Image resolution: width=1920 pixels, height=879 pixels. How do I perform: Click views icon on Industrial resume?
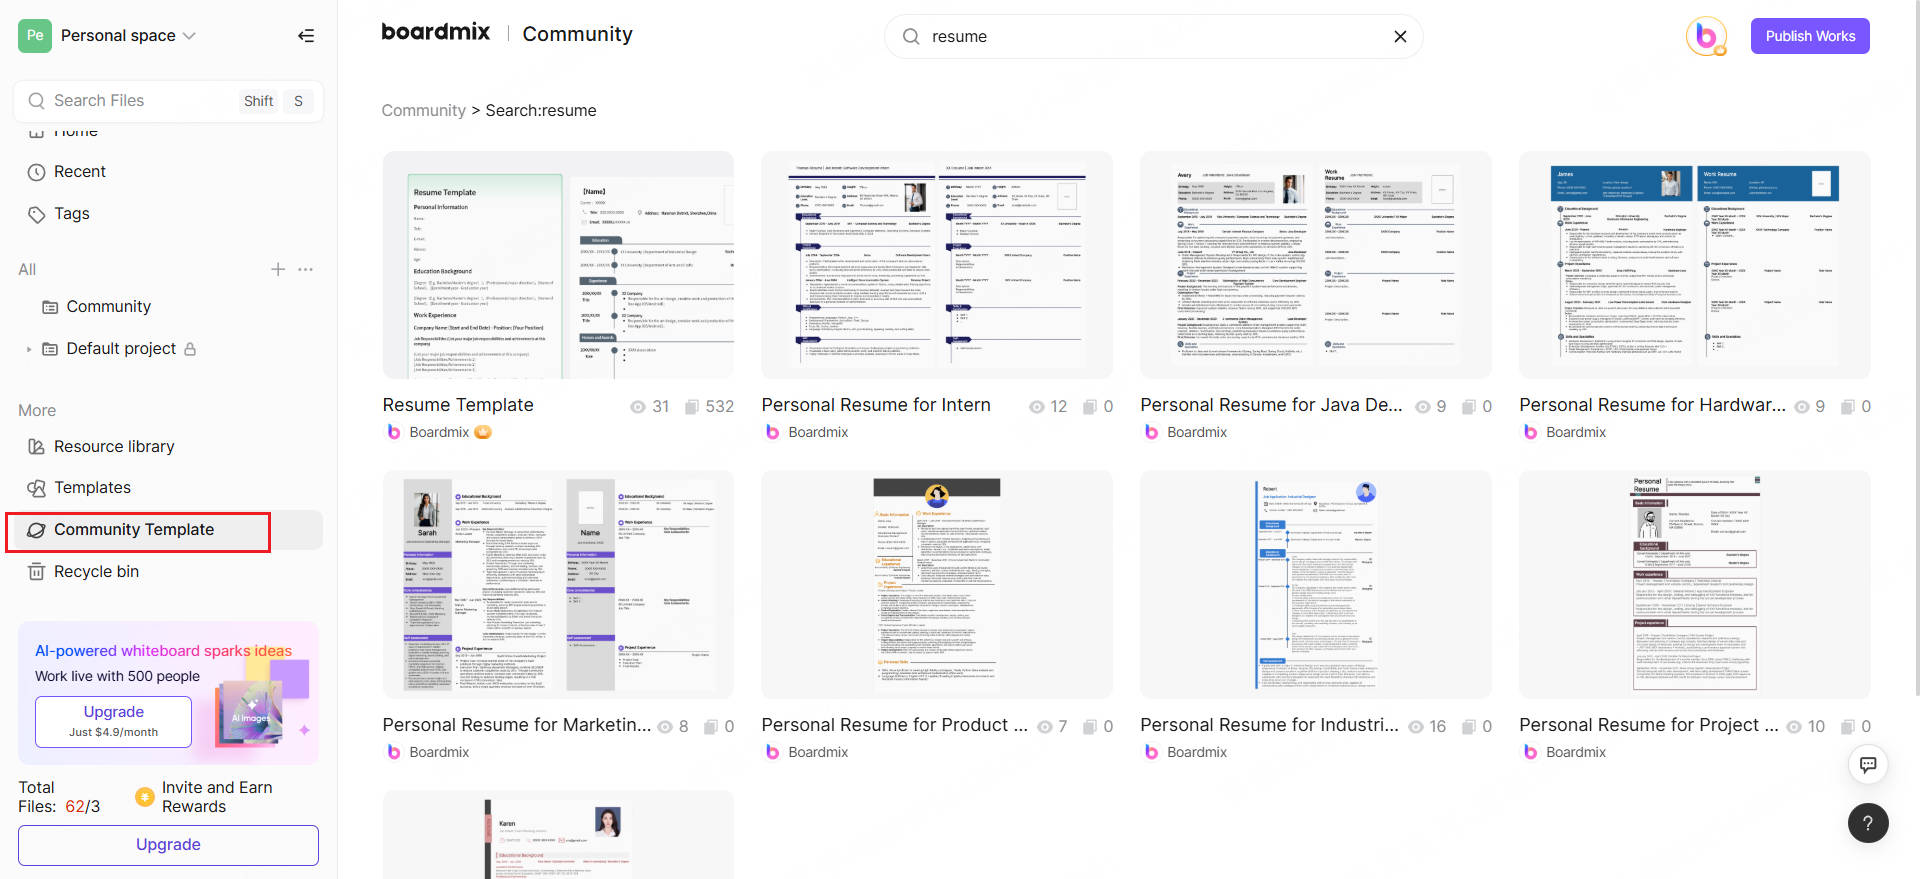point(1416,727)
